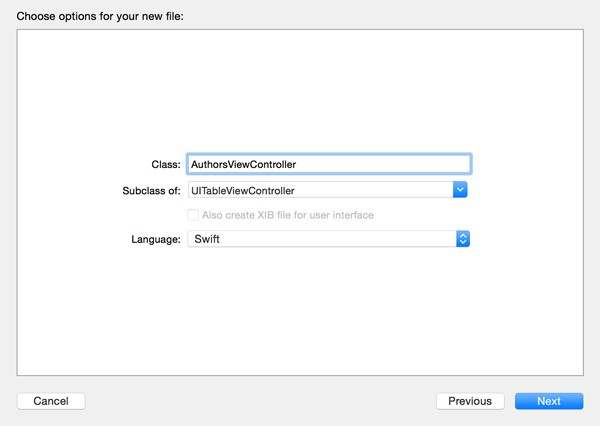Image resolution: width=600 pixels, height=426 pixels.
Task: Click the 'Choose options for your new file:' heading
Action: coord(100,16)
